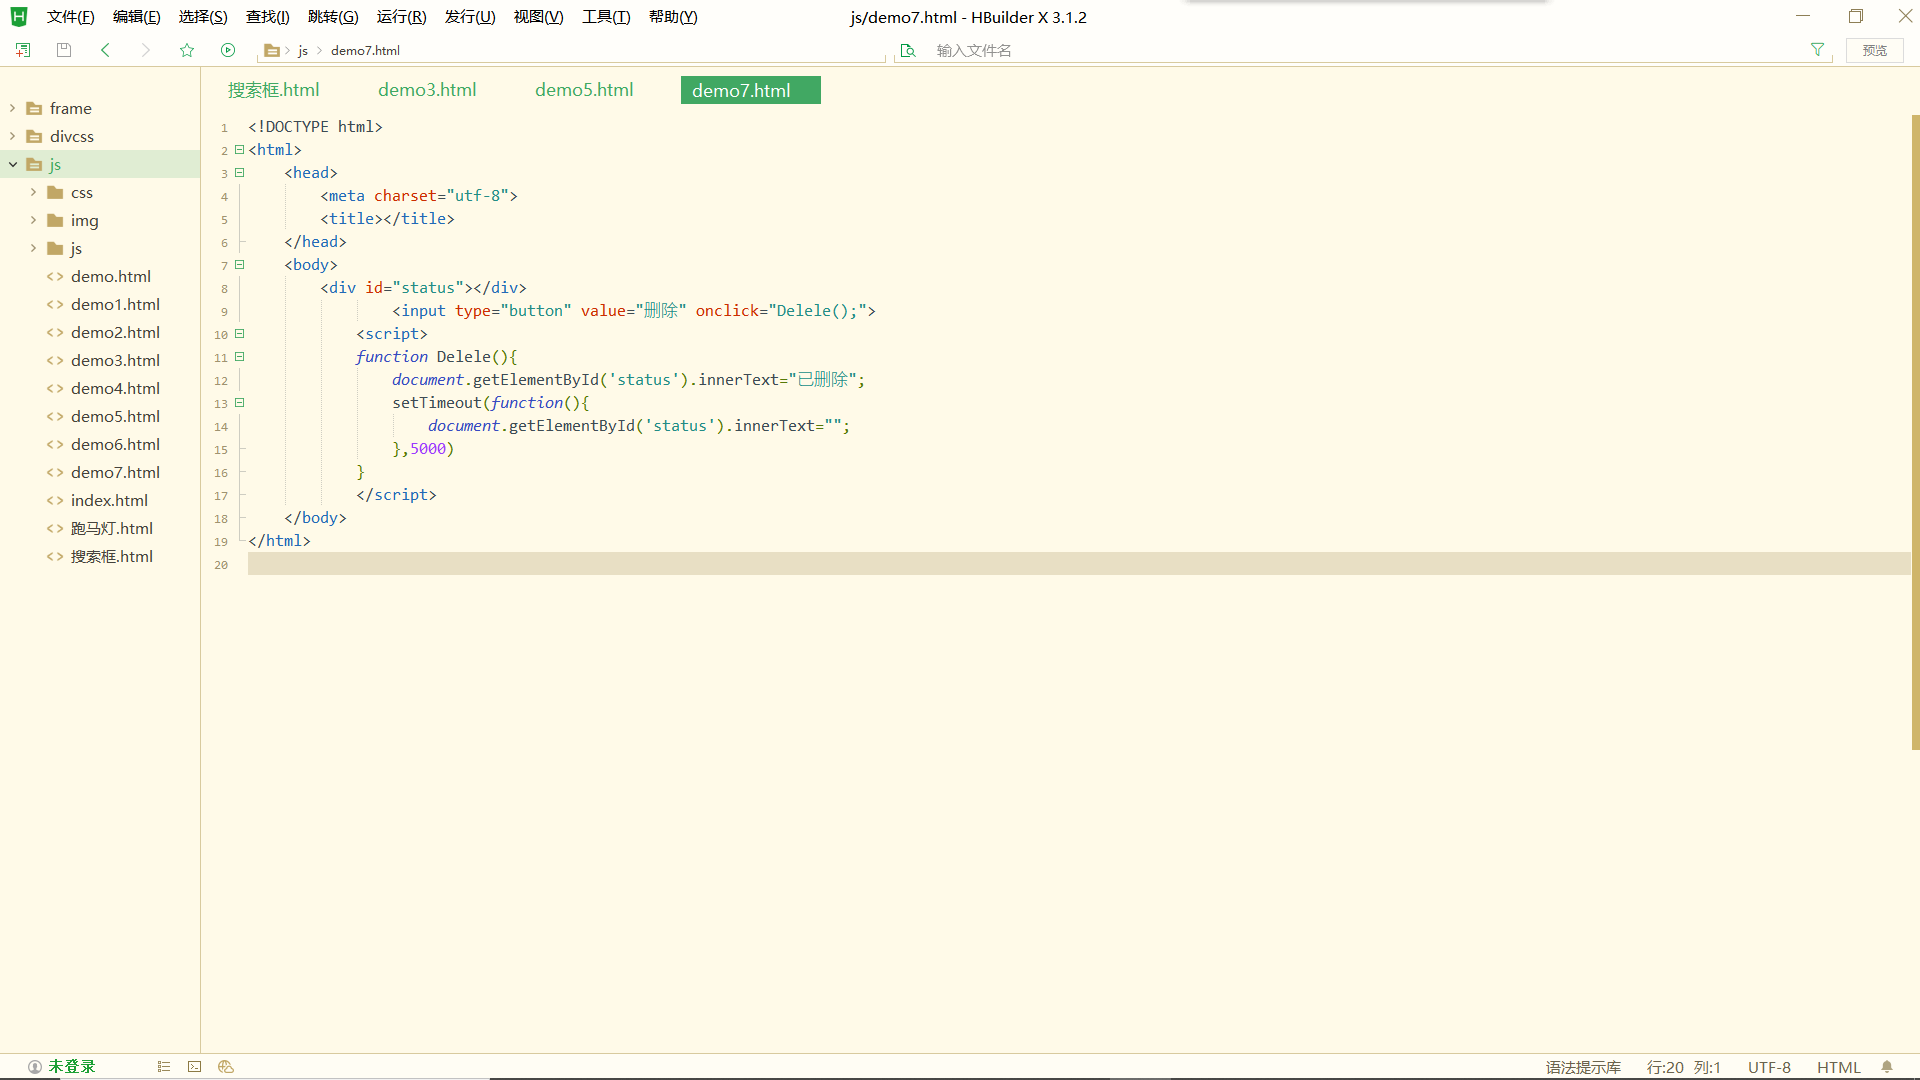Switch to the 搜索框.html tab
1920x1080 pixels.
click(274, 90)
